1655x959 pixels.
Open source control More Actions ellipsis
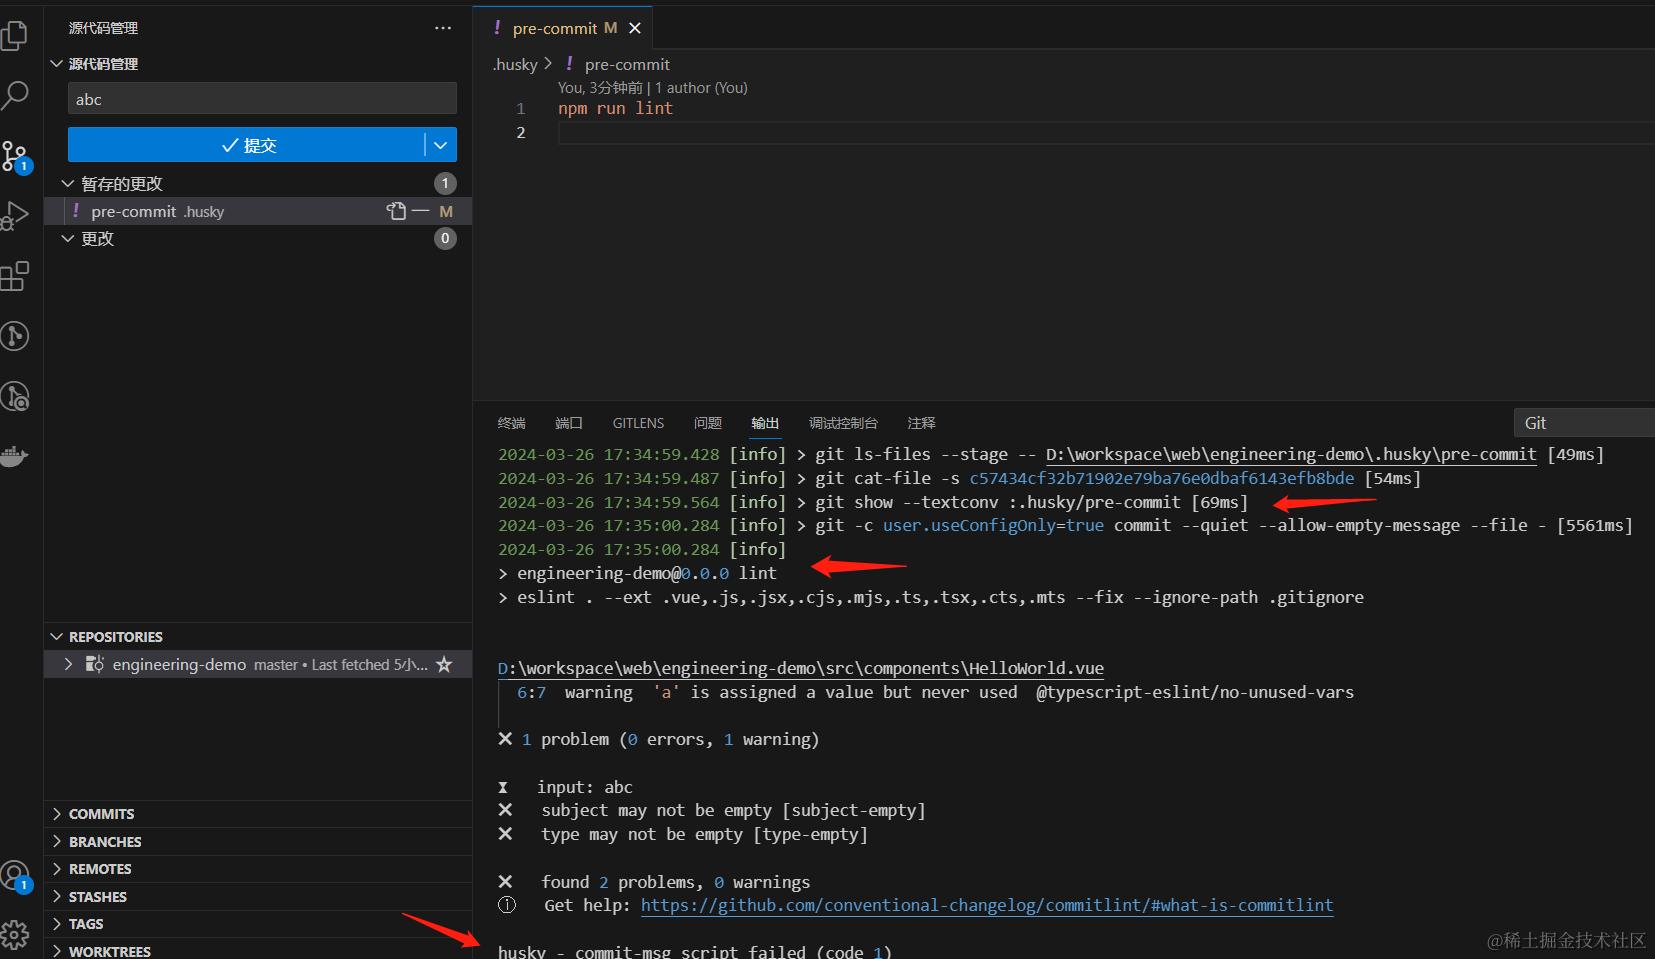click(x=443, y=28)
